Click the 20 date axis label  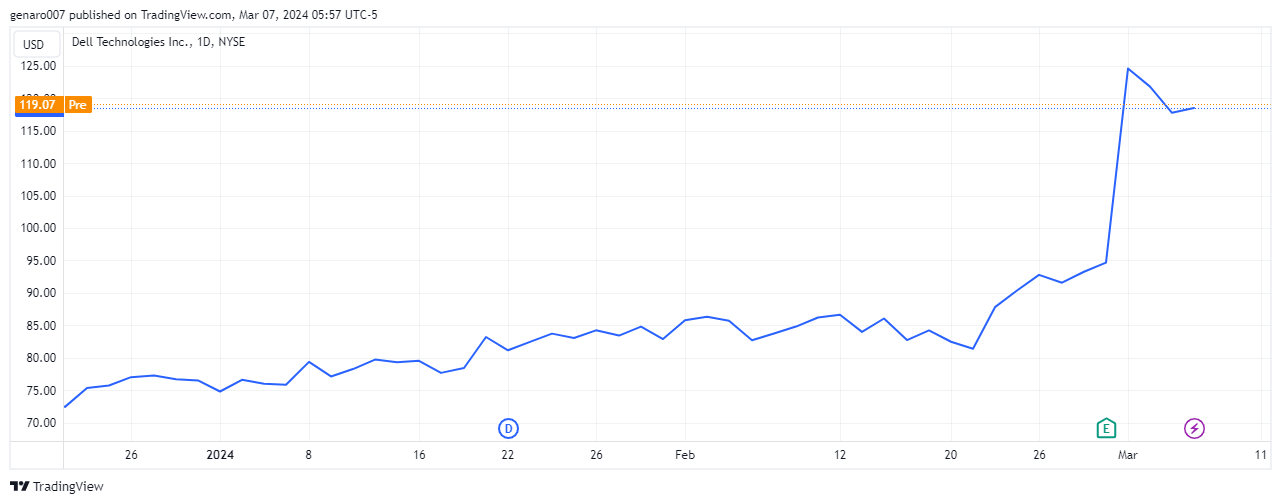point(951,454)
